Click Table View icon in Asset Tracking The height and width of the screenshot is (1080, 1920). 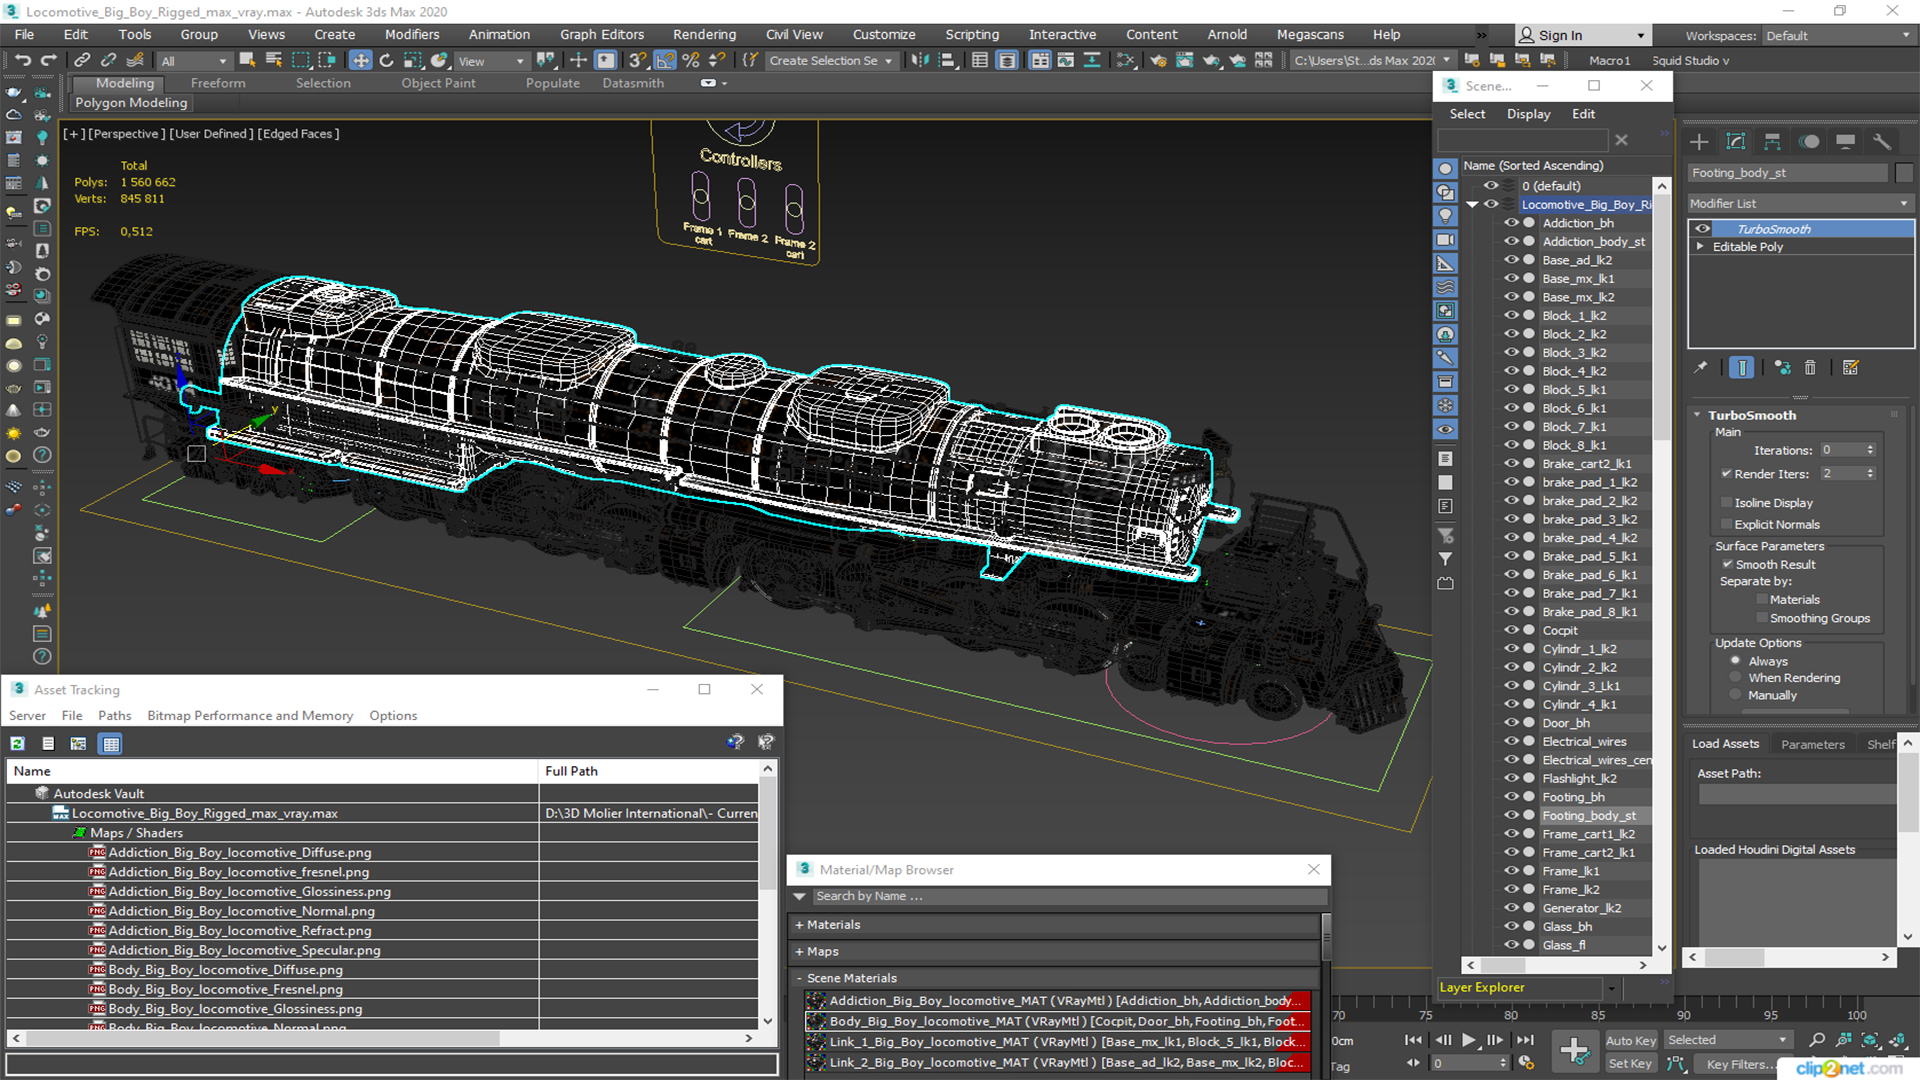pyautogui.click(x=111, y=744)
